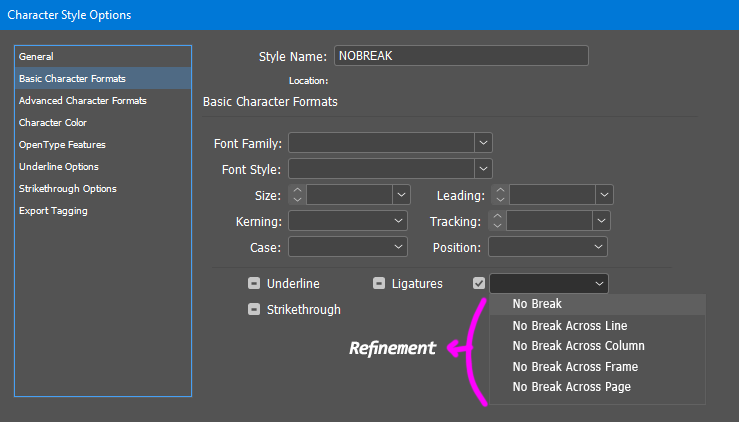Open the Kerning dropdown arrow

(399, 221)
